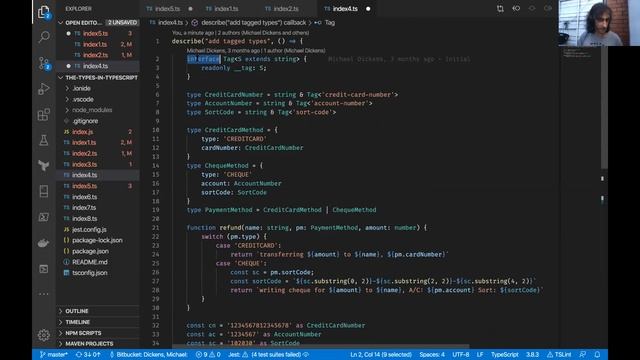Click Bitbucket: Dickens, Michael status item

click(148, 354)
